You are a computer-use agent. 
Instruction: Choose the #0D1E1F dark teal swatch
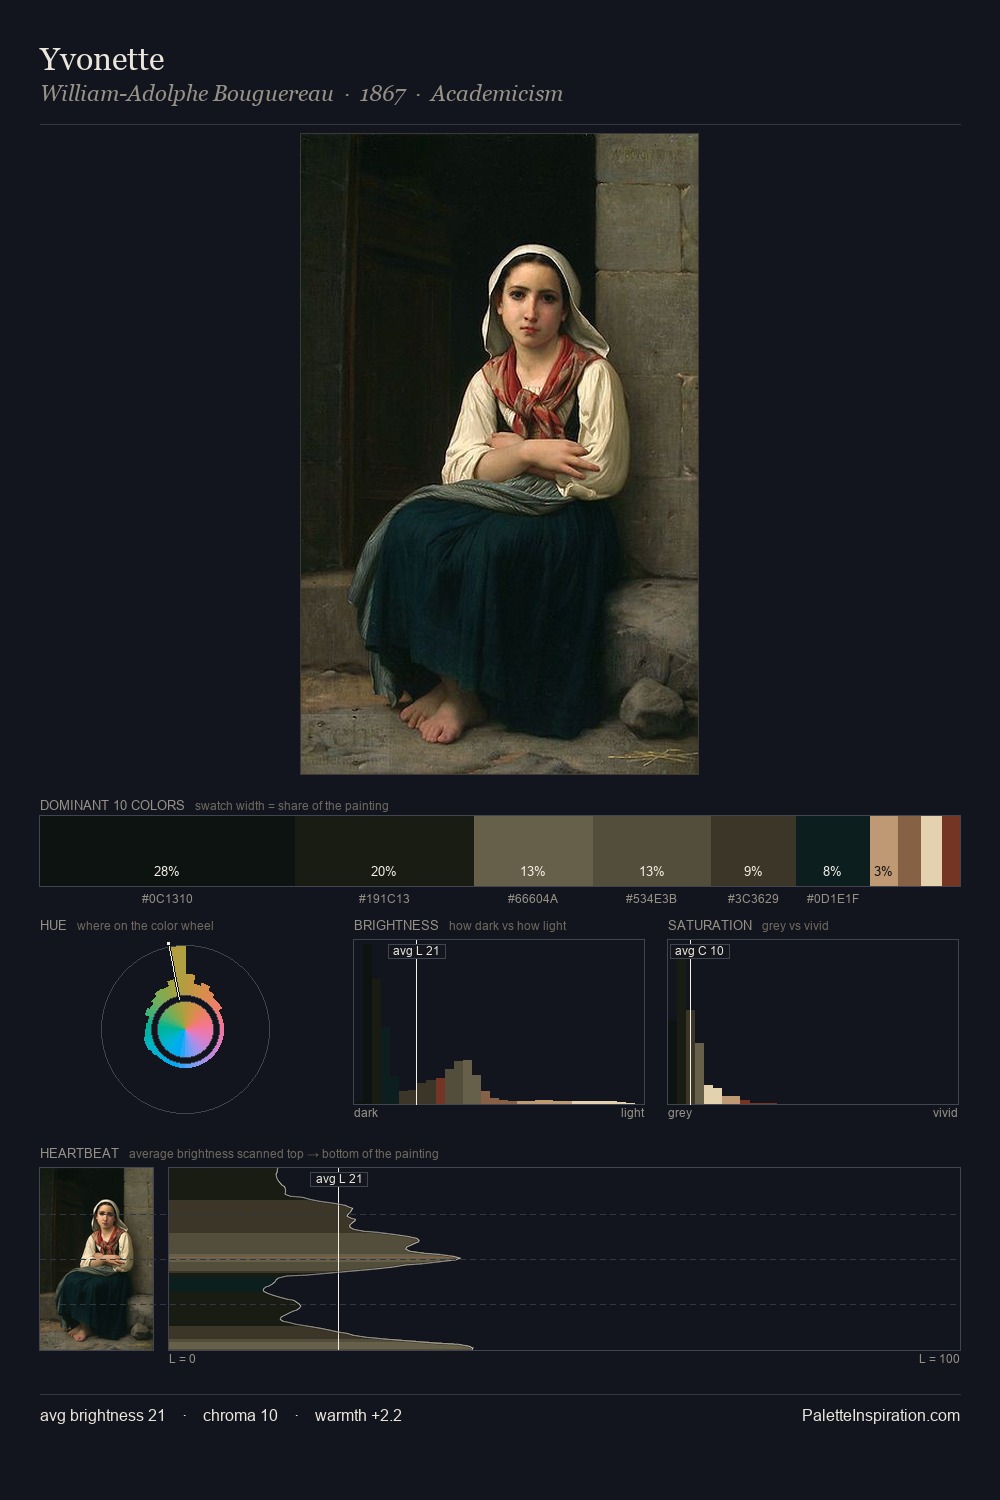[x=833, y=851]
